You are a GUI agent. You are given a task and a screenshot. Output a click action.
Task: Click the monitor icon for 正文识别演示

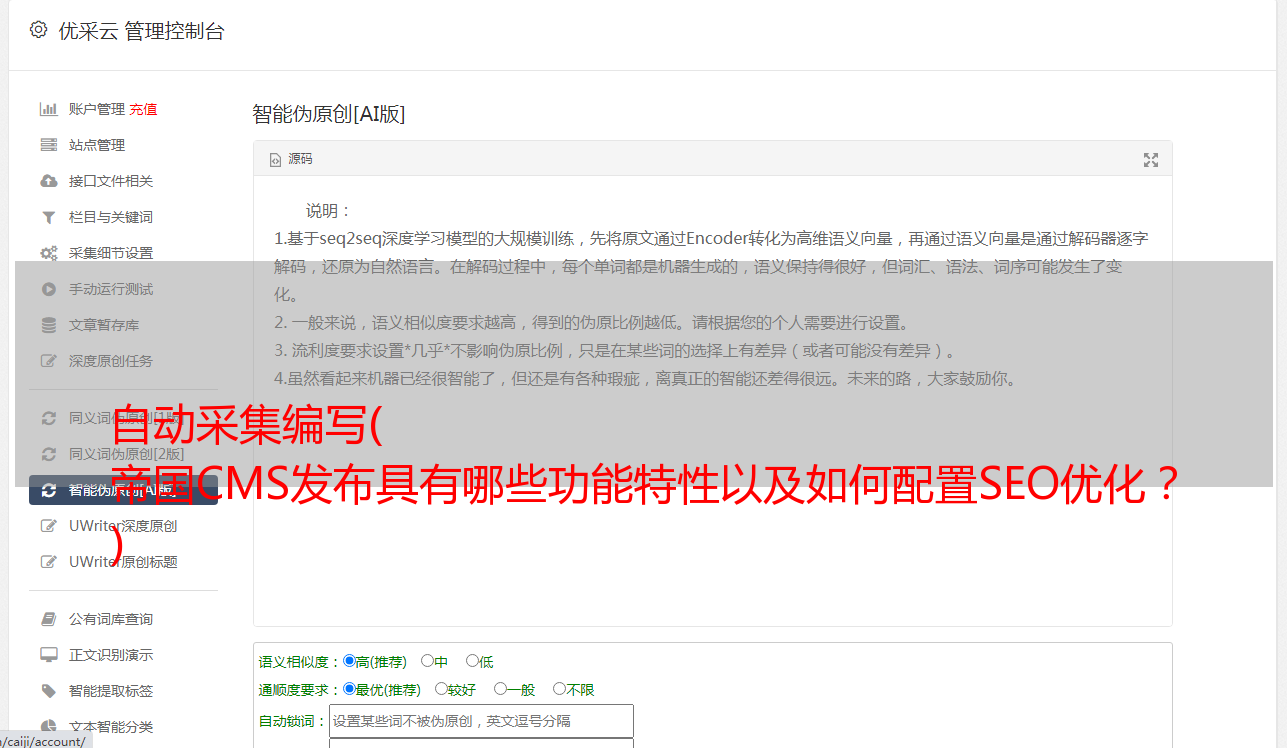coord(48,655)
